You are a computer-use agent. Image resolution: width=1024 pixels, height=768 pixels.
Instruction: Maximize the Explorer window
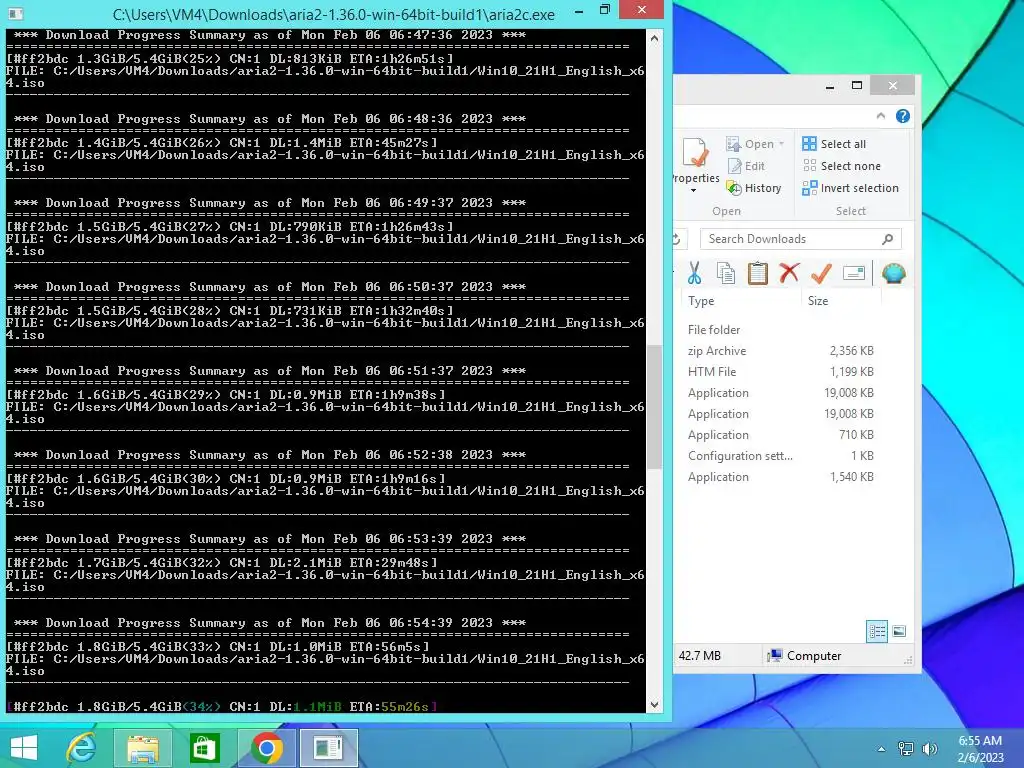coord(857,86)
